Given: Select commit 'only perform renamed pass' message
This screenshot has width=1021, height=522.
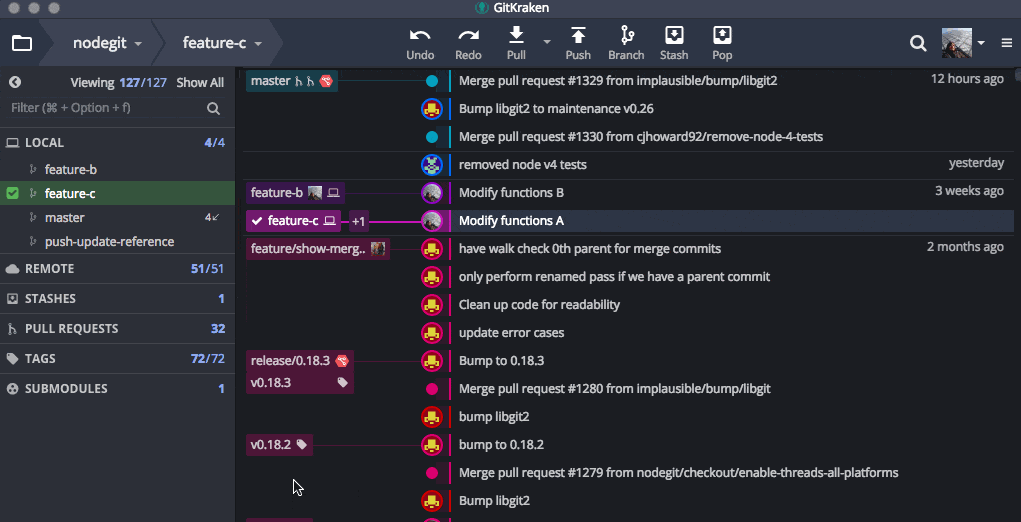Looking at the screenshot, I should (614, 277).
